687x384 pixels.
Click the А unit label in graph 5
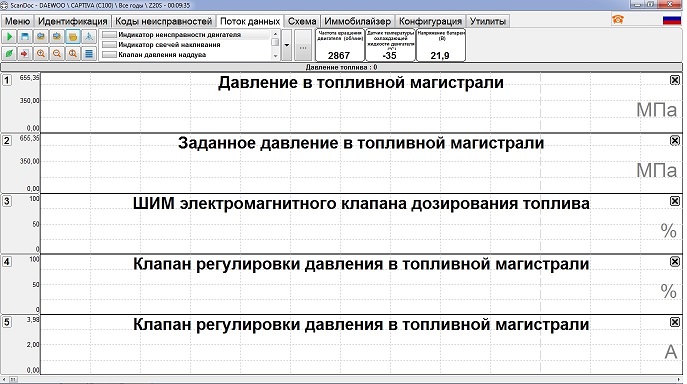click(671, 352)
